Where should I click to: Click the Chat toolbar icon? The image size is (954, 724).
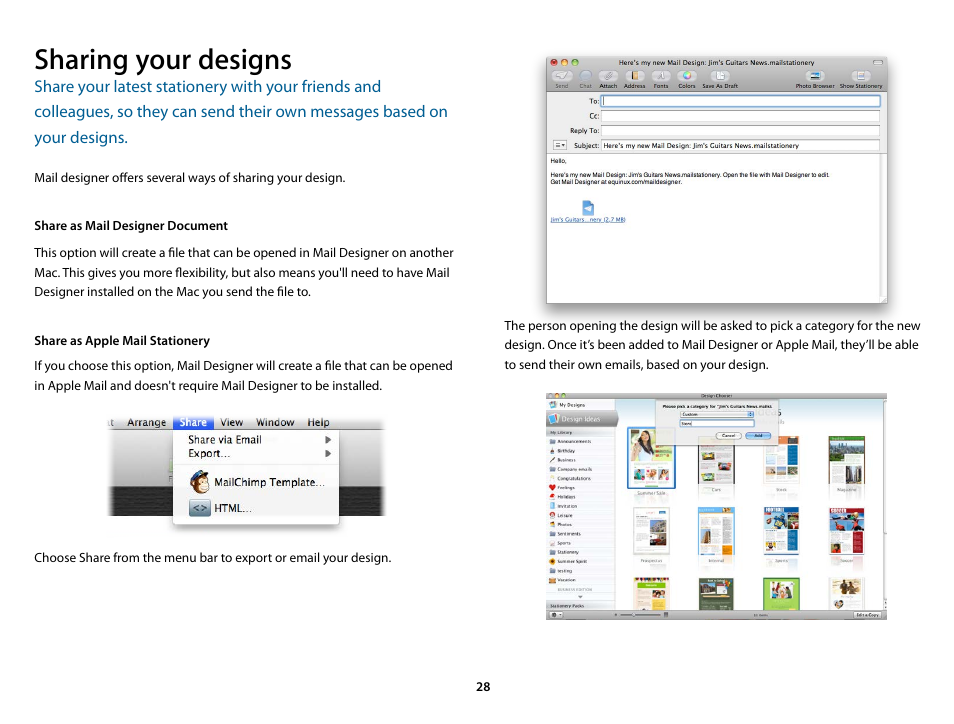pyautogui.click(x=585, y=76)
